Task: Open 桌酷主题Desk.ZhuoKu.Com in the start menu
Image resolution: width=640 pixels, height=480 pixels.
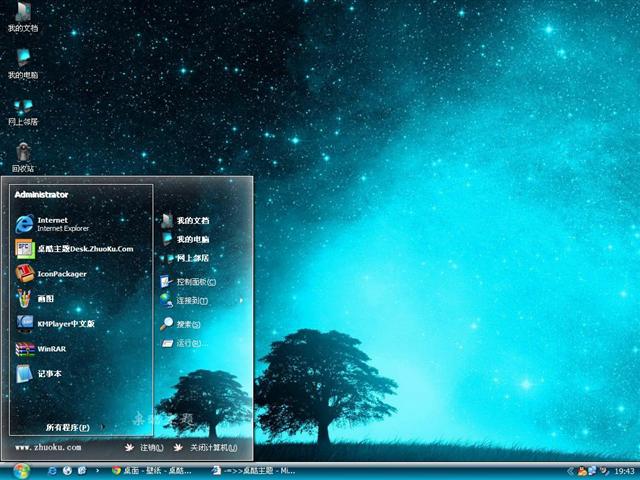Action: coord(74,249)
